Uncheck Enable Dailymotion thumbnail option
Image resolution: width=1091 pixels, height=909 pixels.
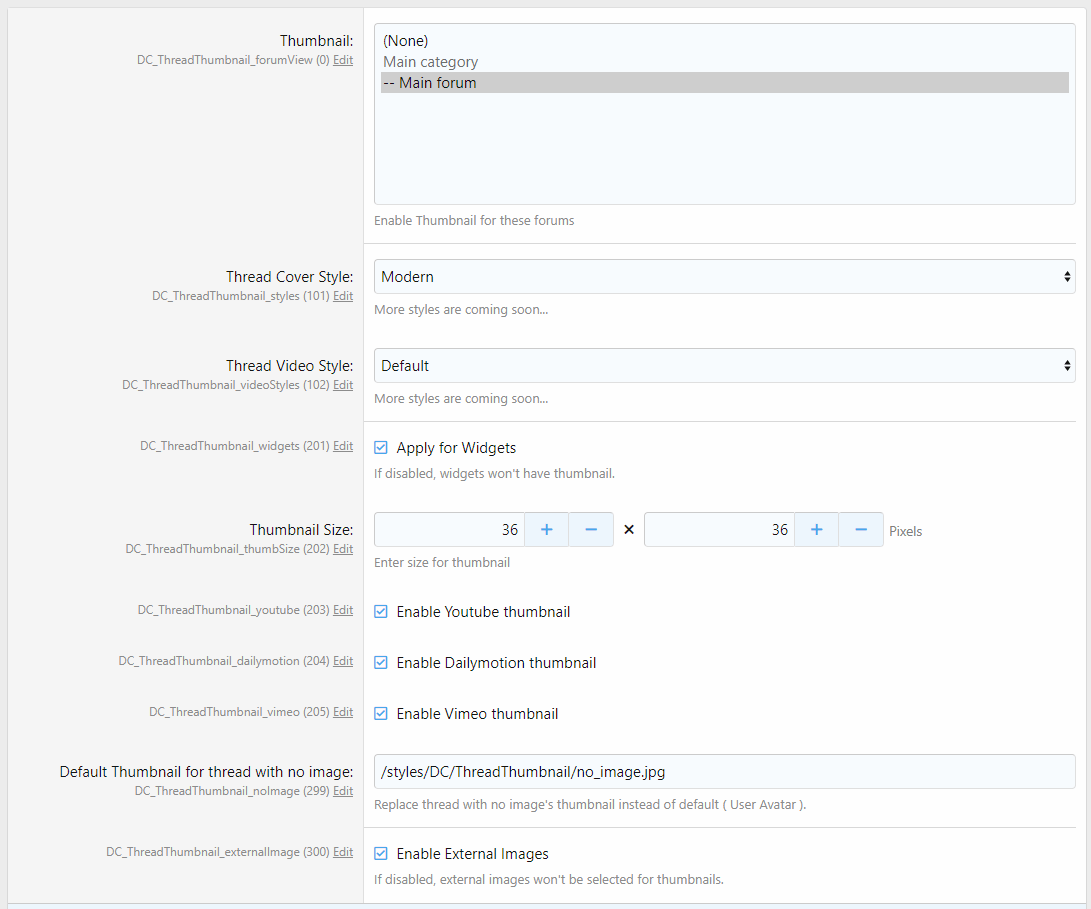[x=381, y=663]
